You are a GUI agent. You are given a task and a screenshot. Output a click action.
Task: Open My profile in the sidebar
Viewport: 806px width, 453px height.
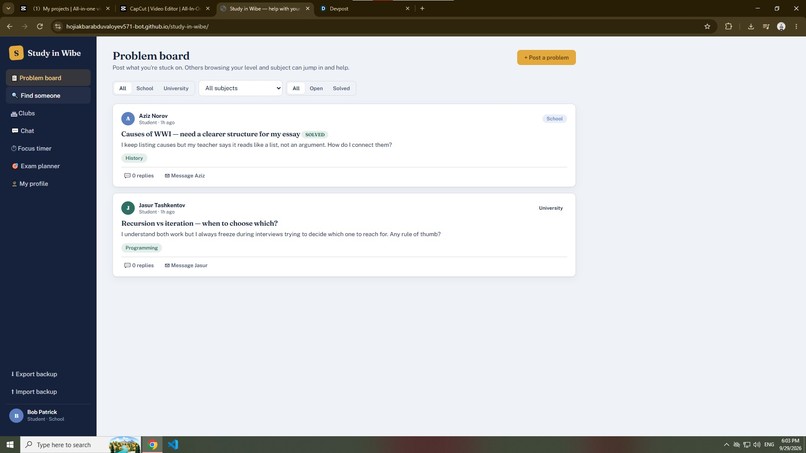pyautogui.click(x=48, y=184)
